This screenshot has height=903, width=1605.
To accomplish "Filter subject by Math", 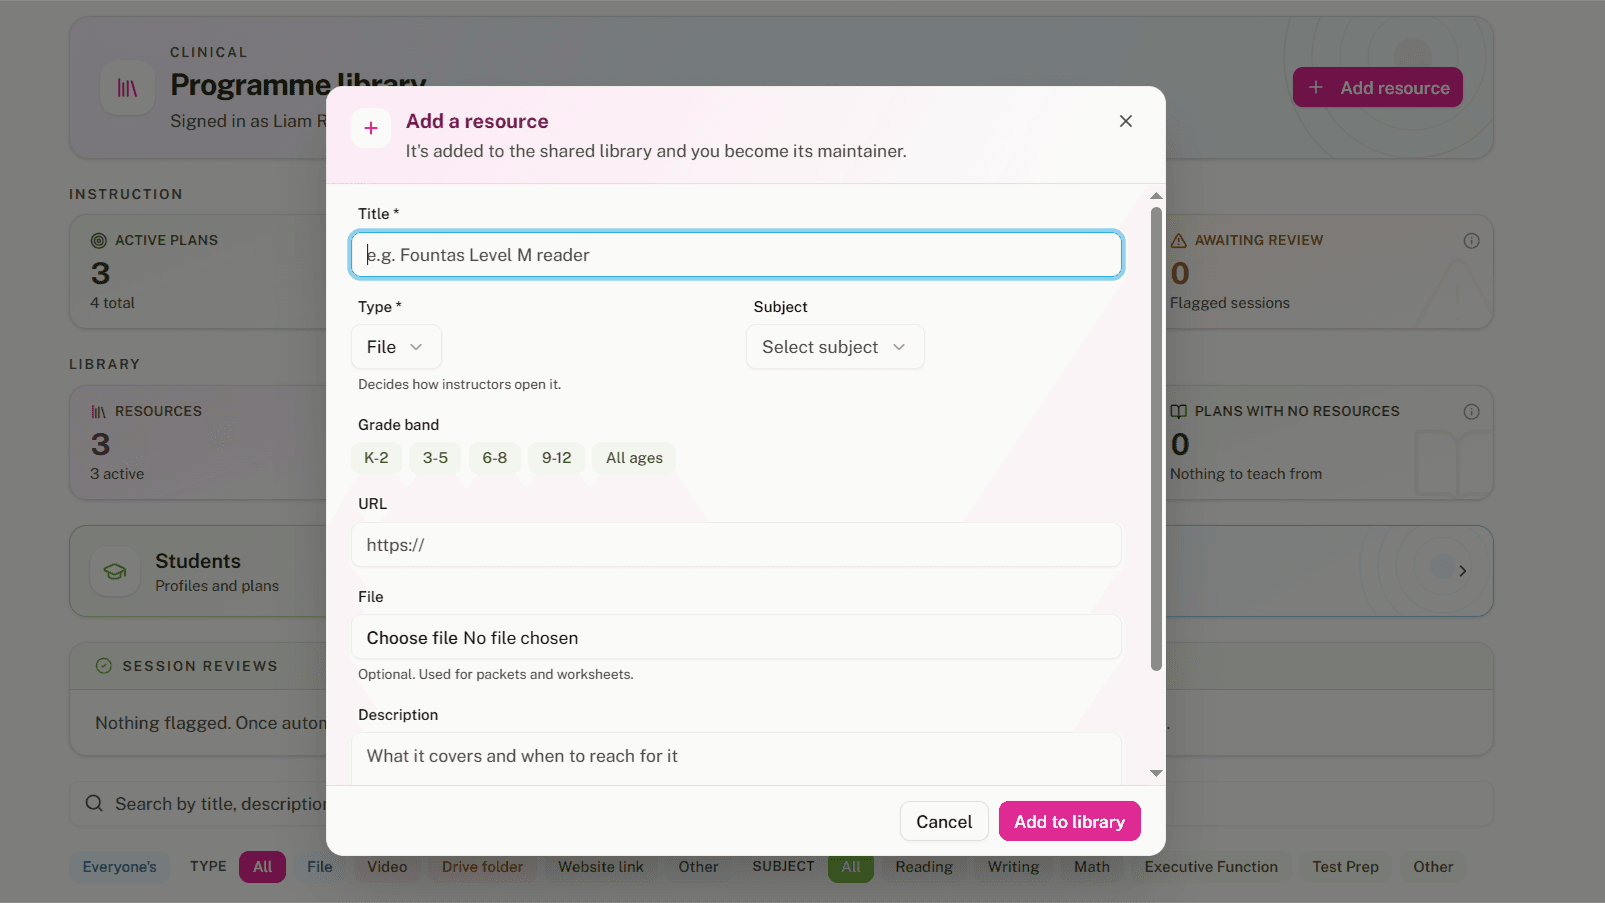I will pyautogui.click(x=1092, y=867).
